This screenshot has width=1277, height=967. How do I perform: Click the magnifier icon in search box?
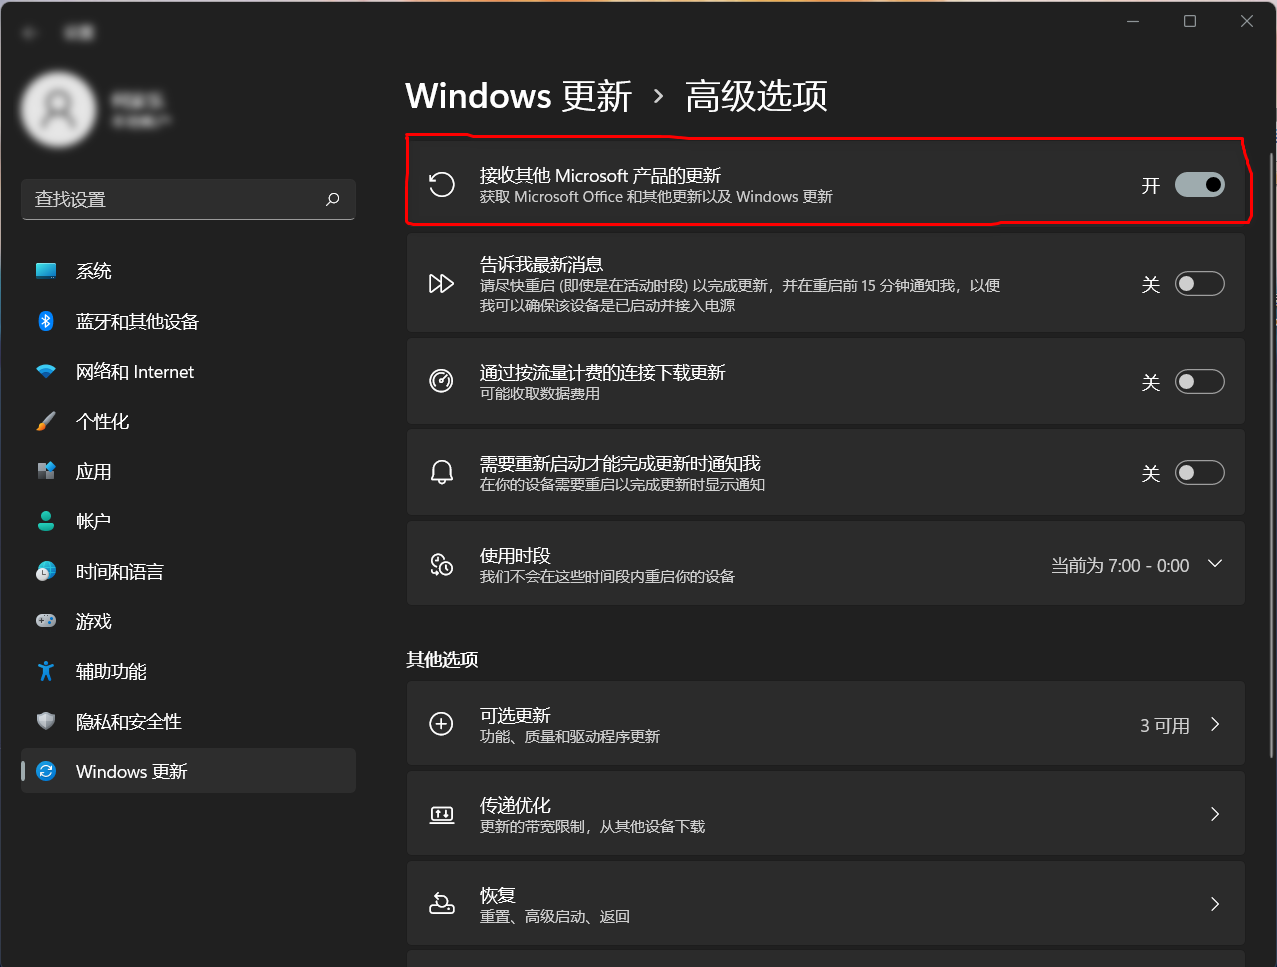[x=333, y=199]
